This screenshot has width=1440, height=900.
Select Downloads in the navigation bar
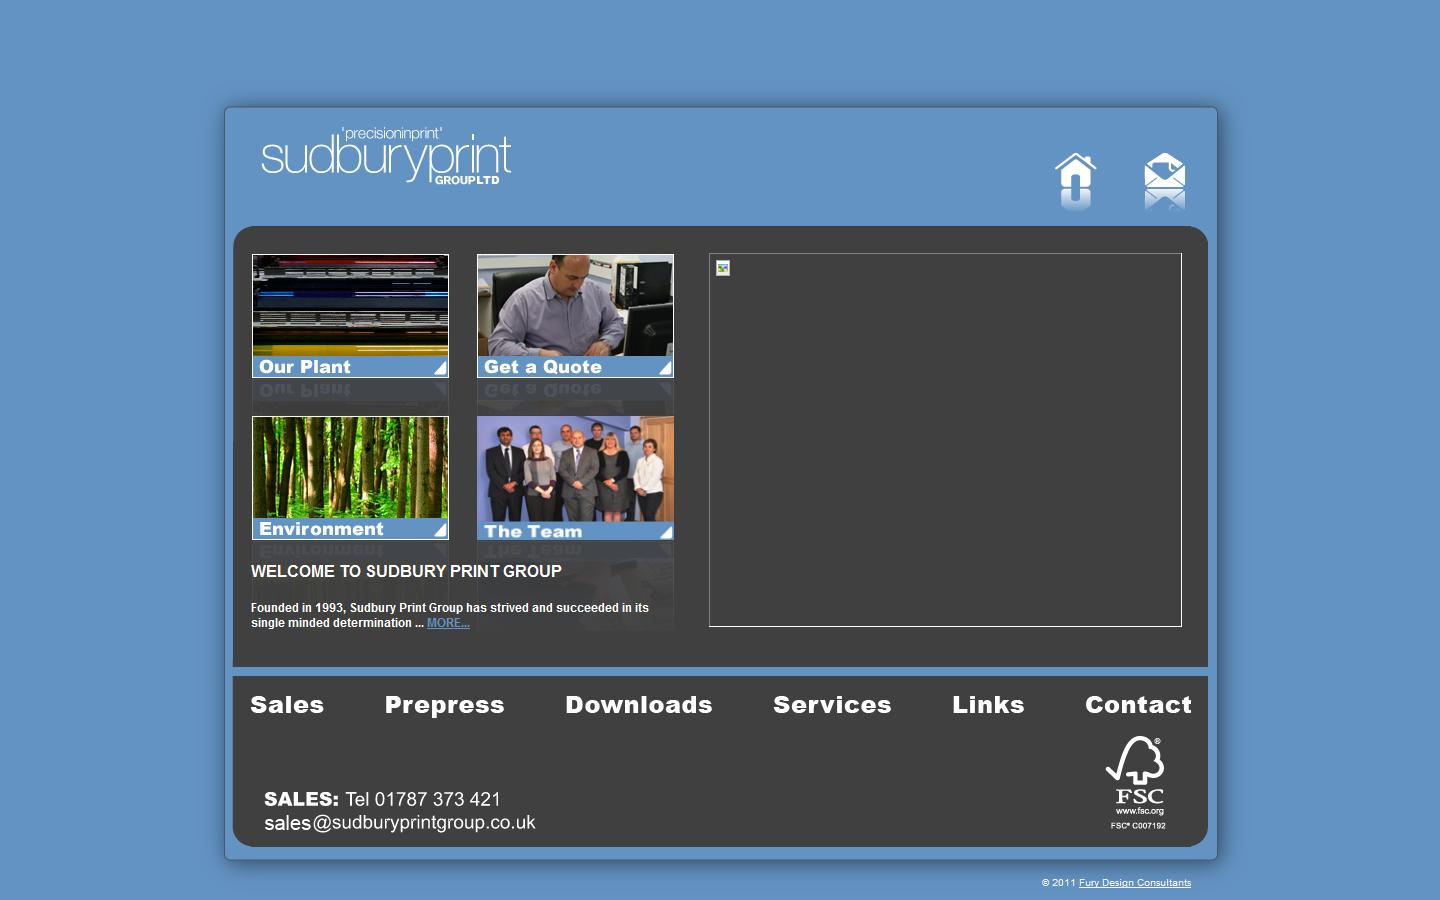point(639,706)
